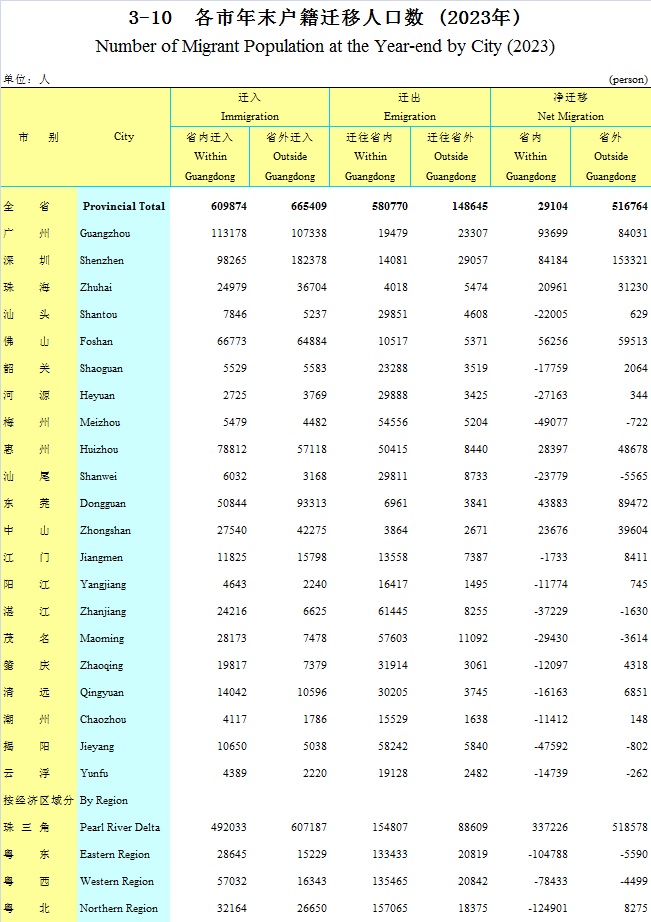Click the 'Northern Region' row label

pos(119,910)
